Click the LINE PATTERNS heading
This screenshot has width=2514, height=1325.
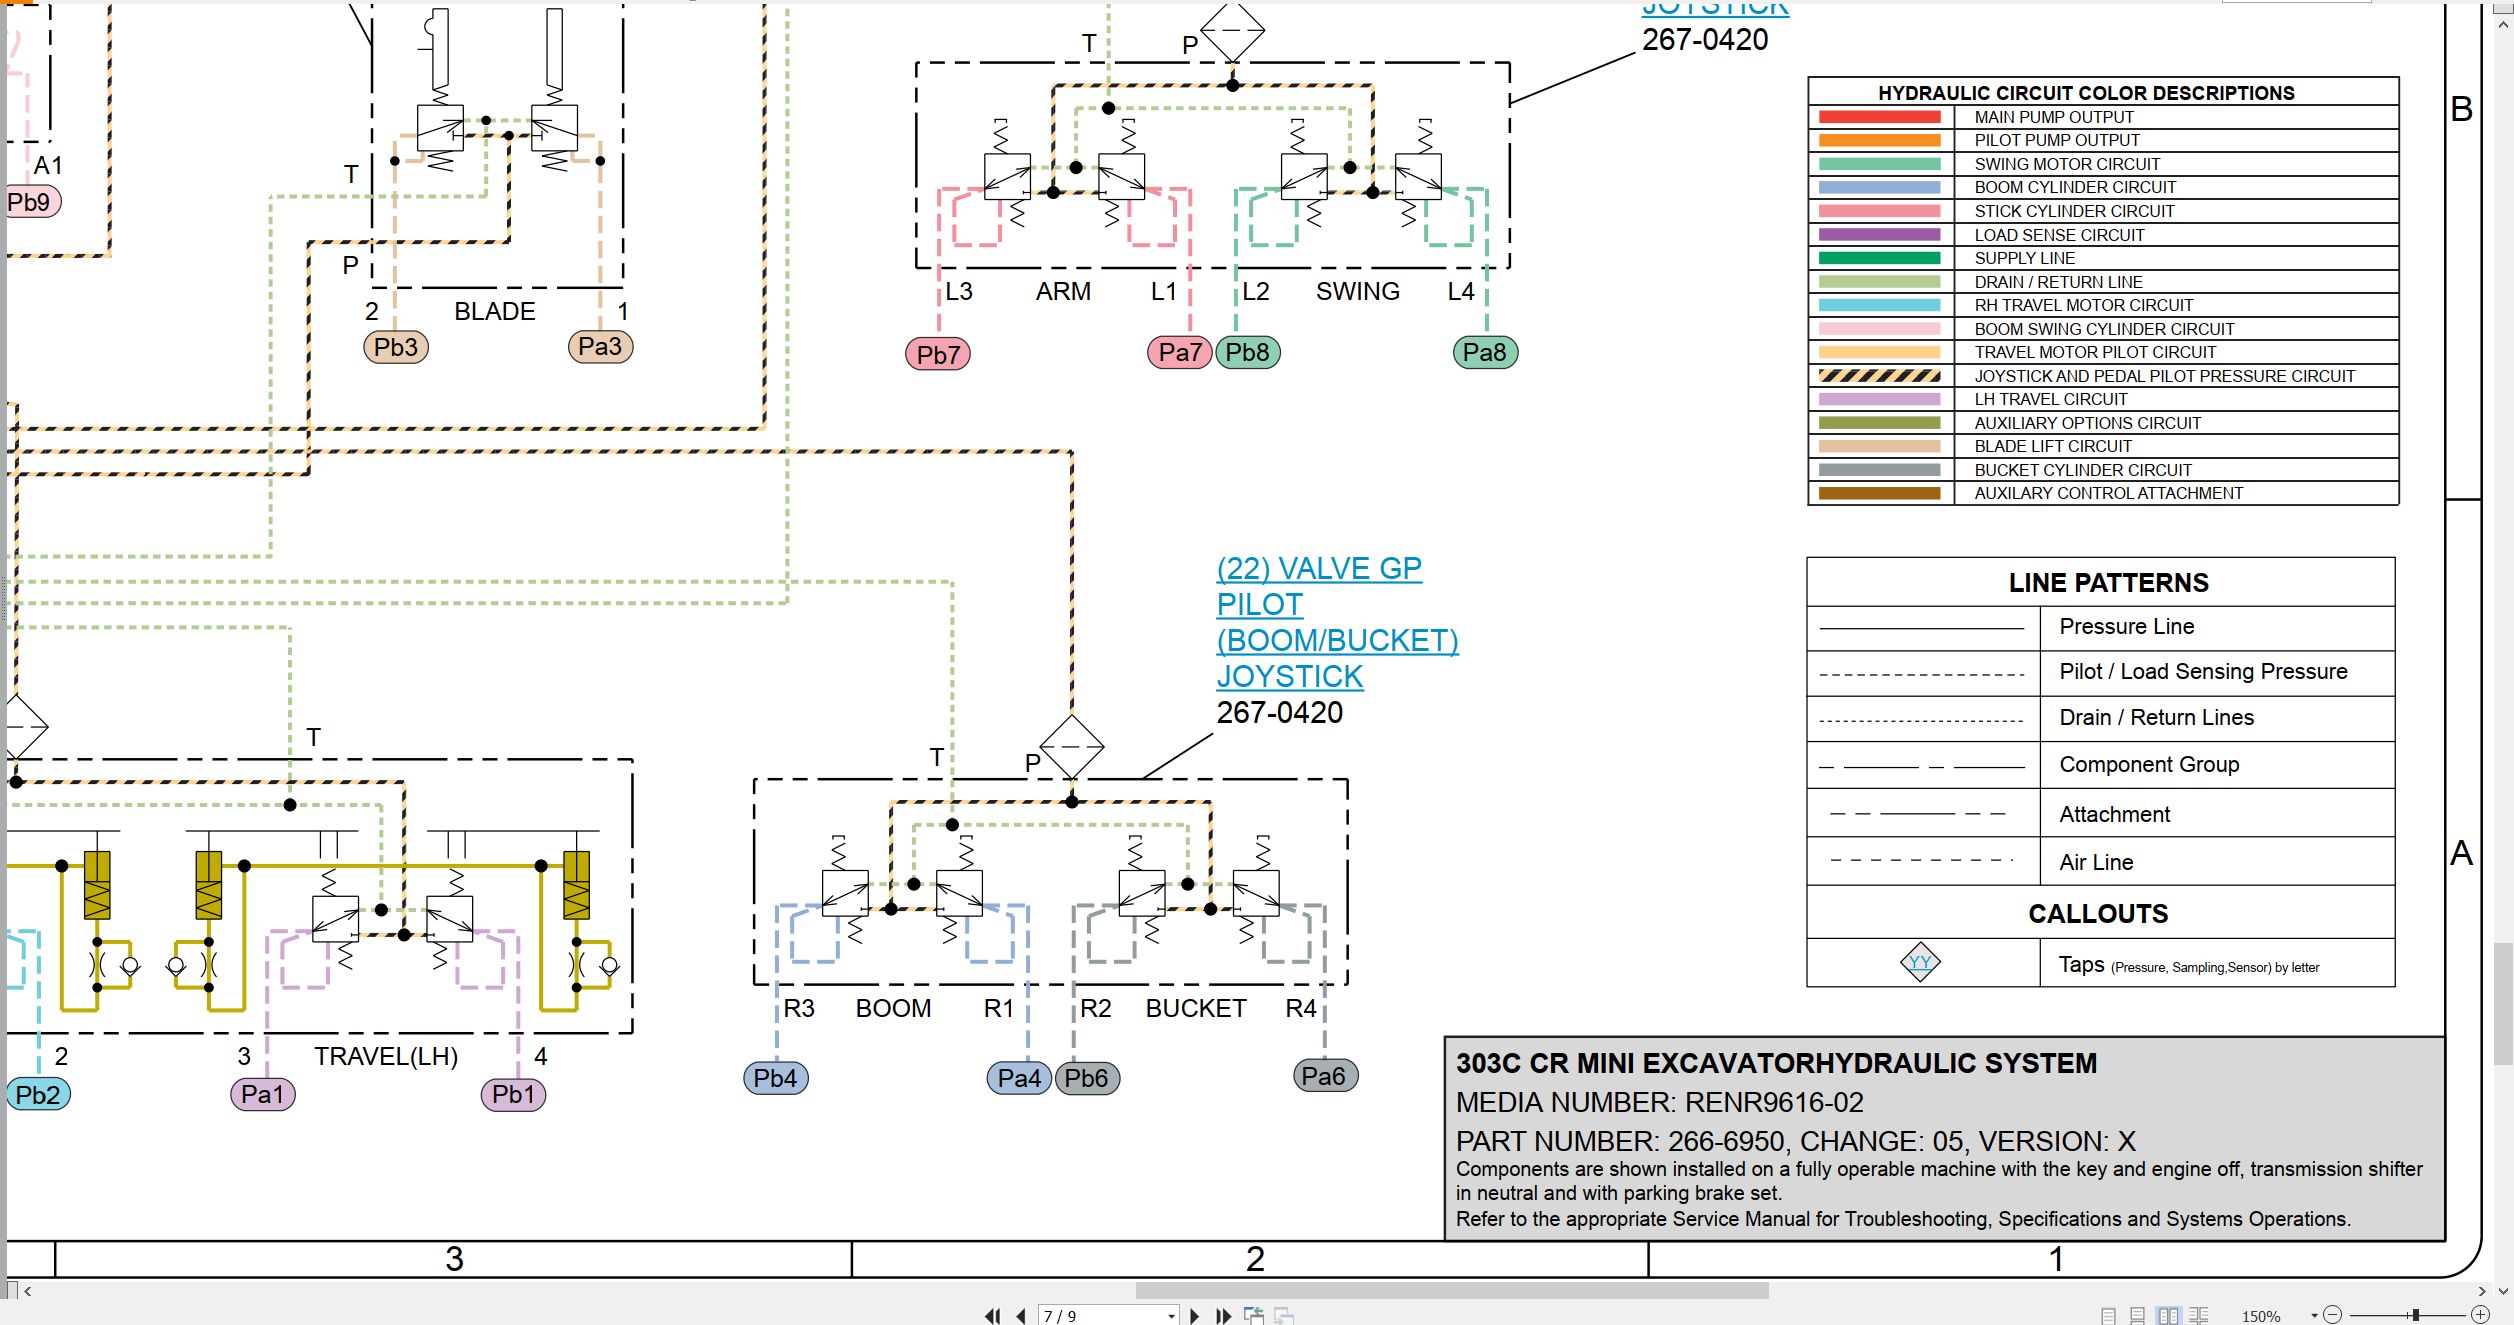click(x=2109, y=582)
